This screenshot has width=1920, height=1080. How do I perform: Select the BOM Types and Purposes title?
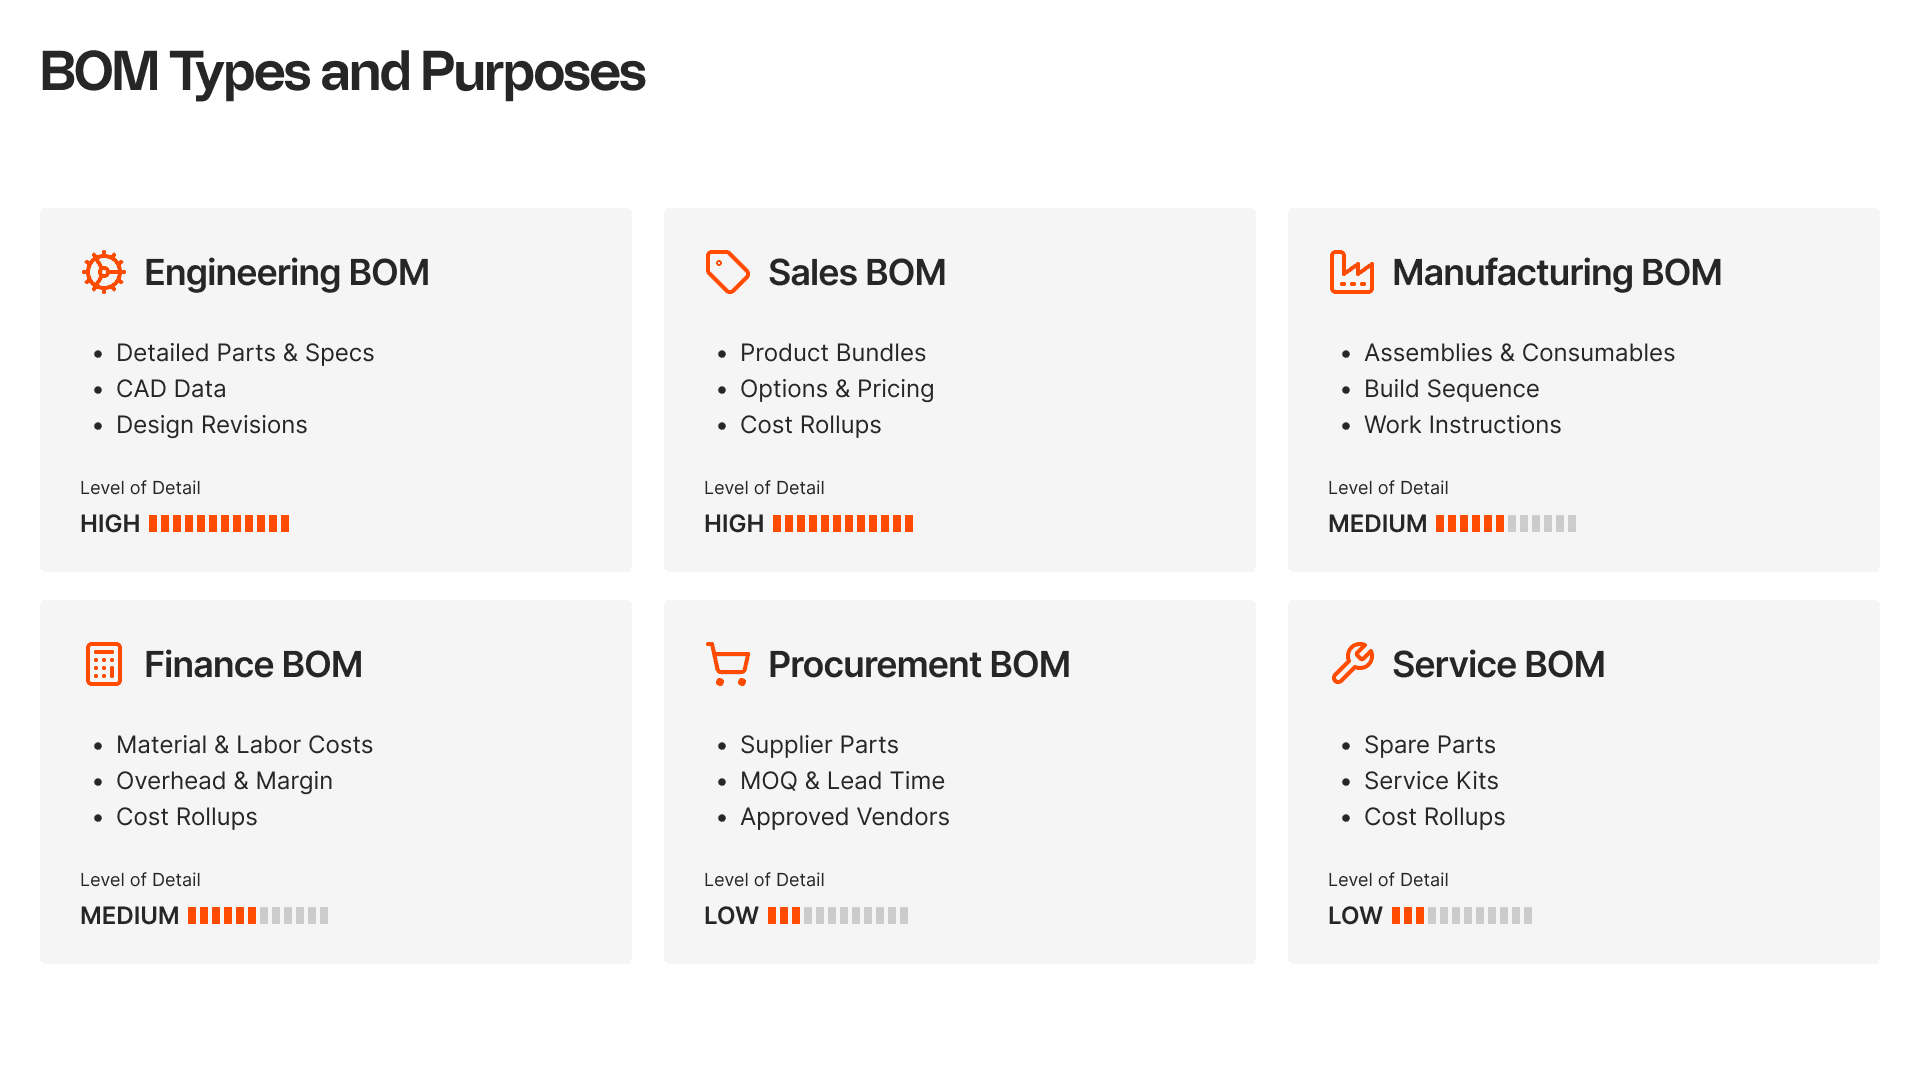[342, 72]
